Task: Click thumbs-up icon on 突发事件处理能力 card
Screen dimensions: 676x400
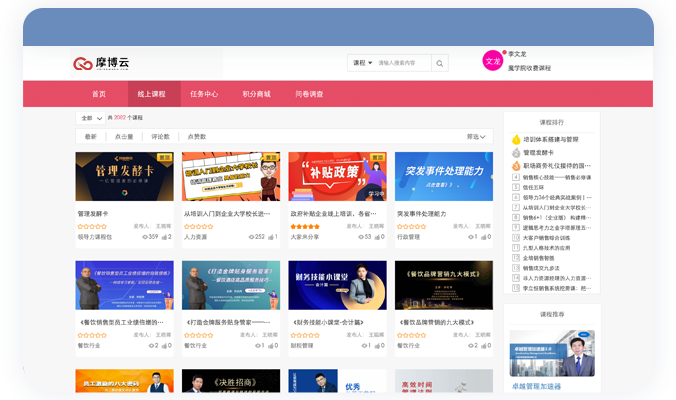Action: [x=484, y=237]
